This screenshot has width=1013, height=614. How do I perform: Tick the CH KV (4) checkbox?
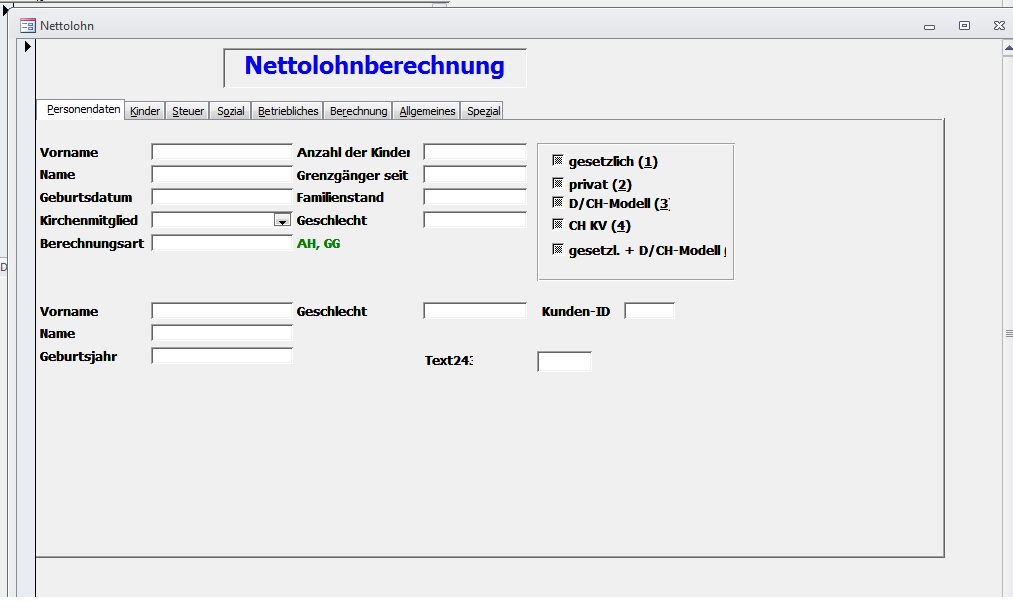558,224
